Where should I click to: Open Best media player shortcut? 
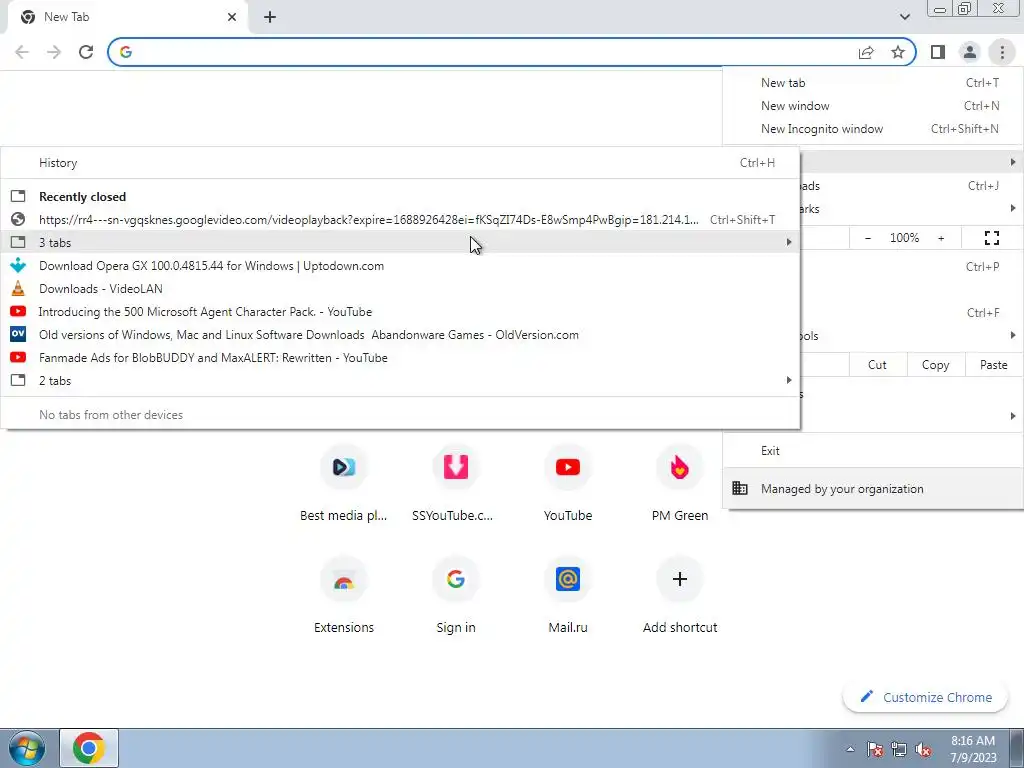coord(344,483)
